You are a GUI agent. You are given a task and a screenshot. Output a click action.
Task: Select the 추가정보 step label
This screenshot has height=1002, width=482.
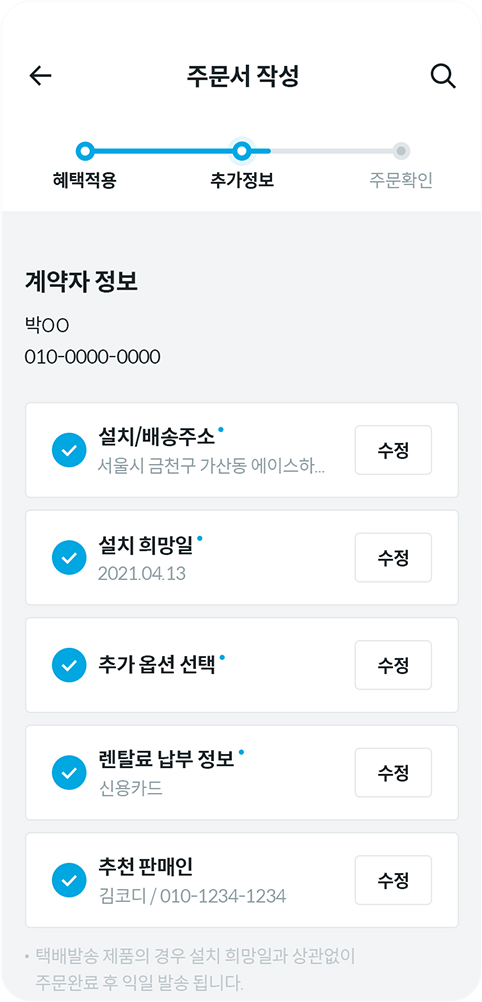[x=242, y=181]
